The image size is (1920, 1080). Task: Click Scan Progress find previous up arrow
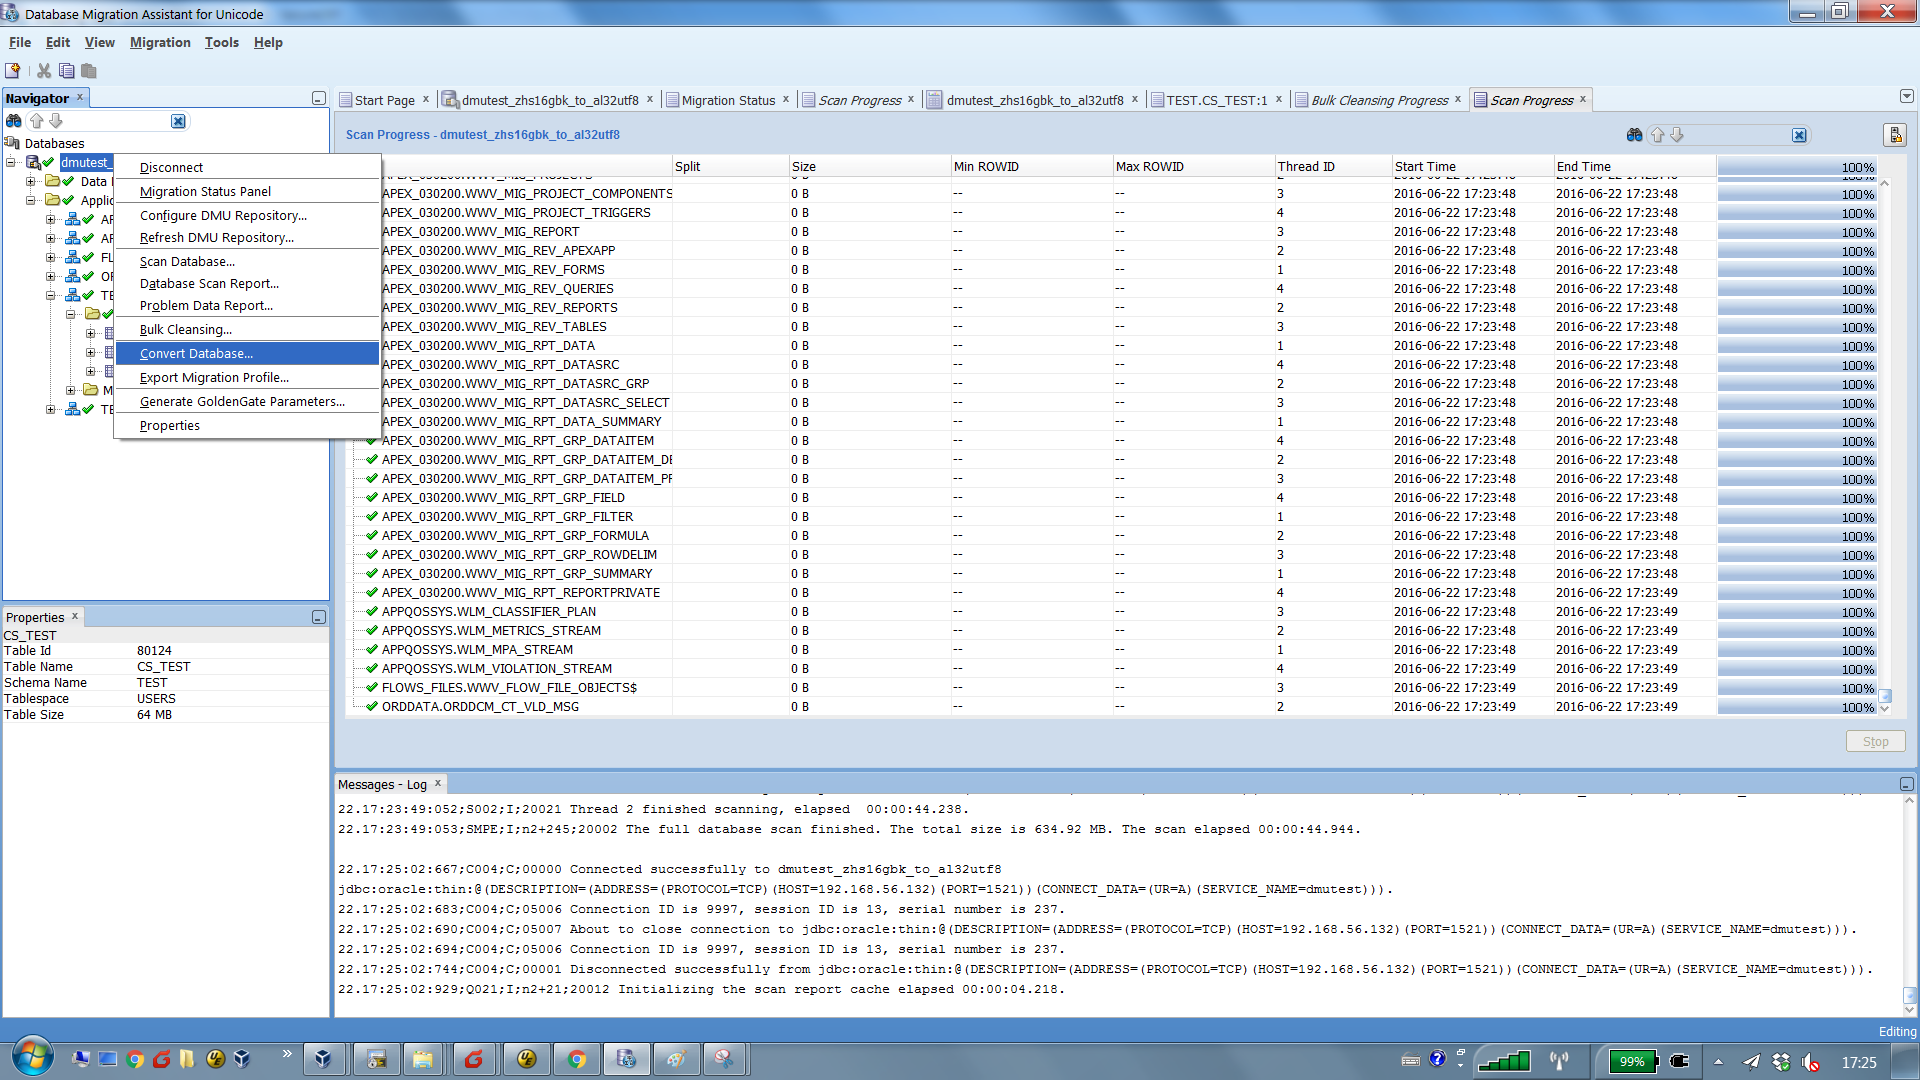(x=1658, y=135)
